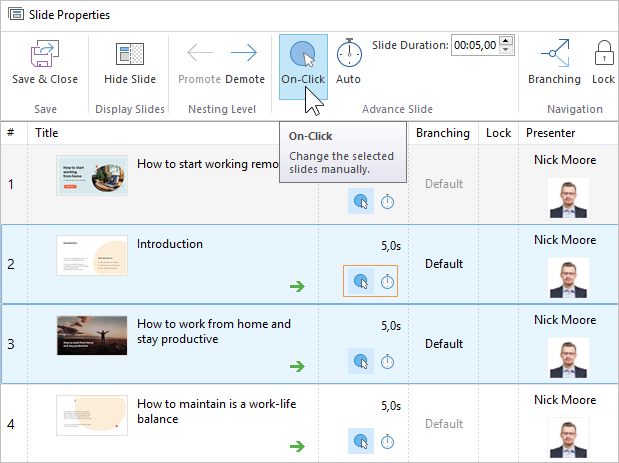Click row number 4
The image size is (619, 463).
(x=11, y=424)
